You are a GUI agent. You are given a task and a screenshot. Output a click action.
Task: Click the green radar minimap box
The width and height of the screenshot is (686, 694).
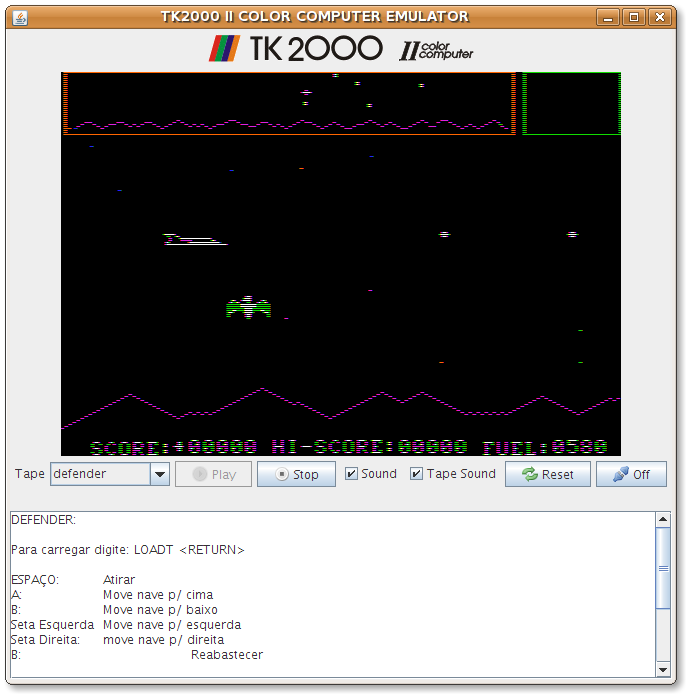tap(571, 104)
